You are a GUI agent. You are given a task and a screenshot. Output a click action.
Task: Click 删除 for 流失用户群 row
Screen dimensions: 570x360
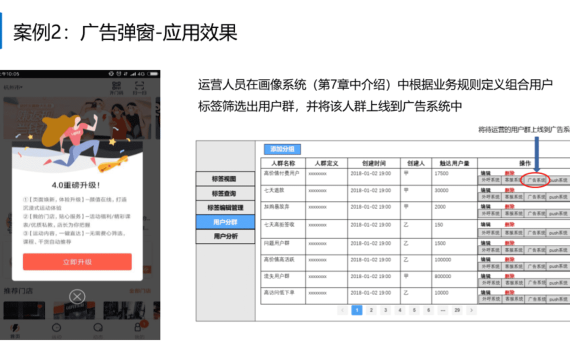pyautogui.click(x=509, y=276)
